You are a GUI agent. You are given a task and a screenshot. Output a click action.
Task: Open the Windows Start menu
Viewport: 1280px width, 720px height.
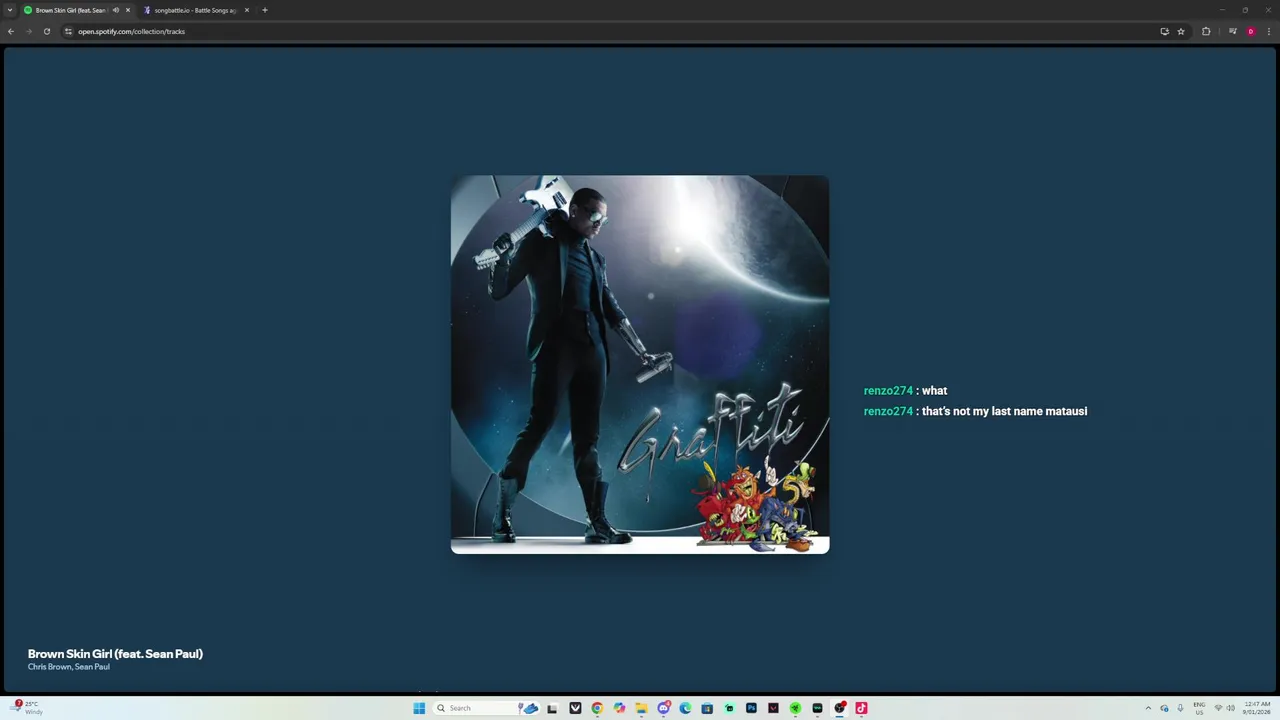[x=419, y=708]
